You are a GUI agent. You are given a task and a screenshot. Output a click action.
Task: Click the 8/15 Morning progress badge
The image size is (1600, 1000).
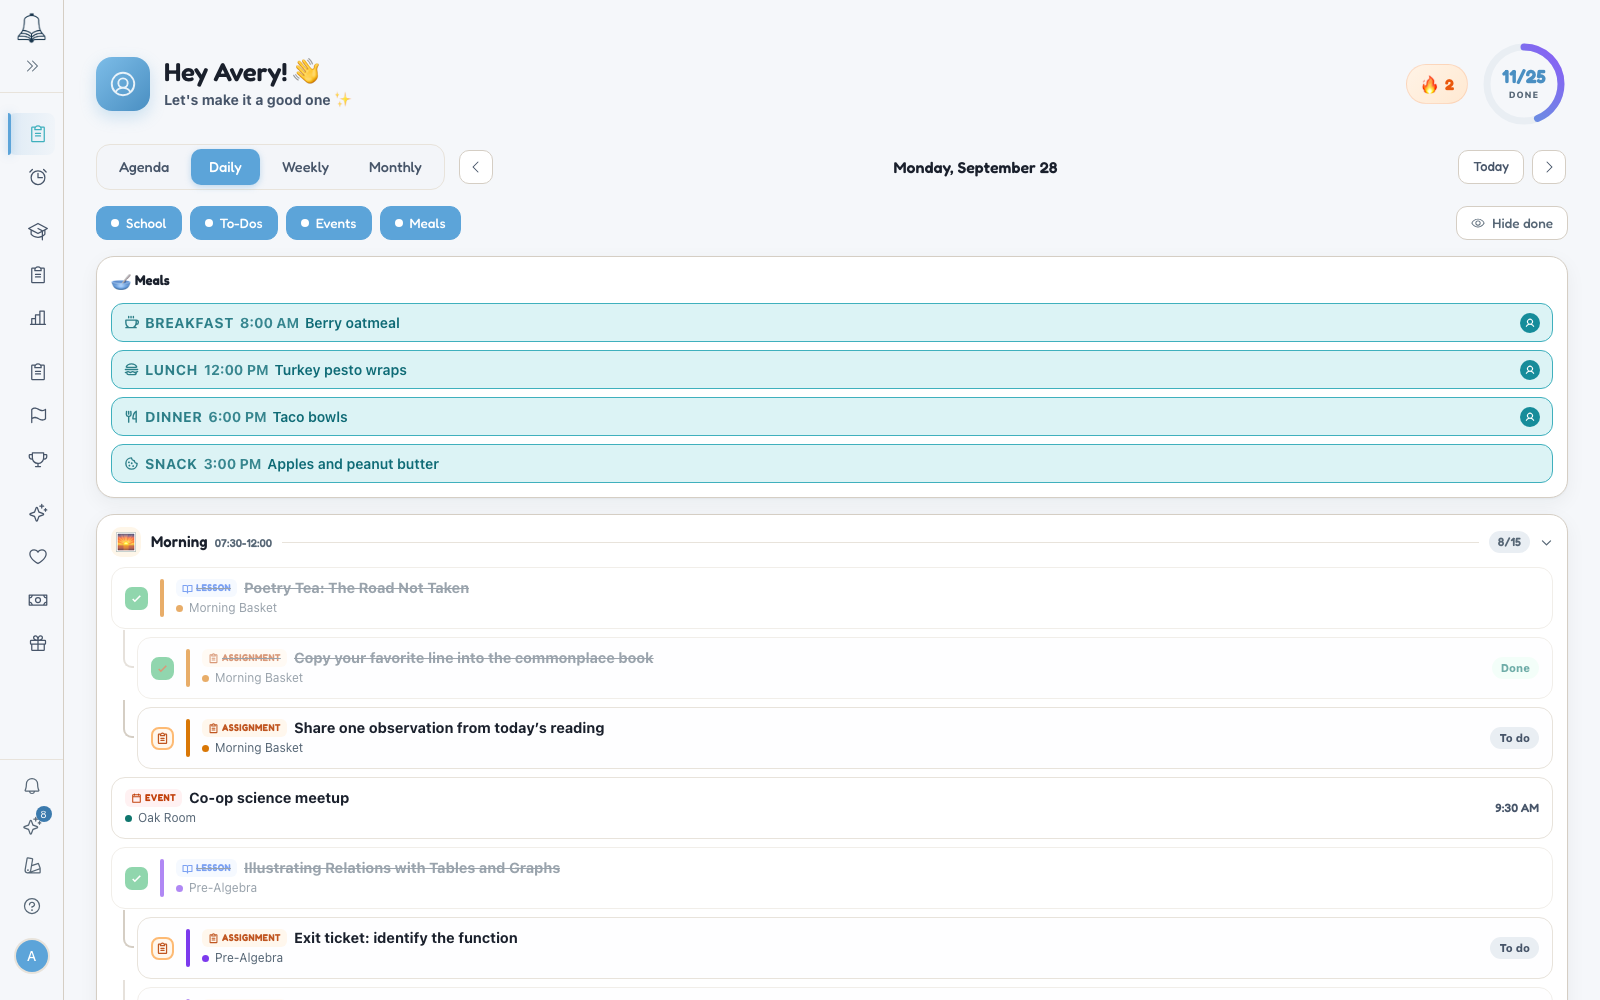point(1509,542)
